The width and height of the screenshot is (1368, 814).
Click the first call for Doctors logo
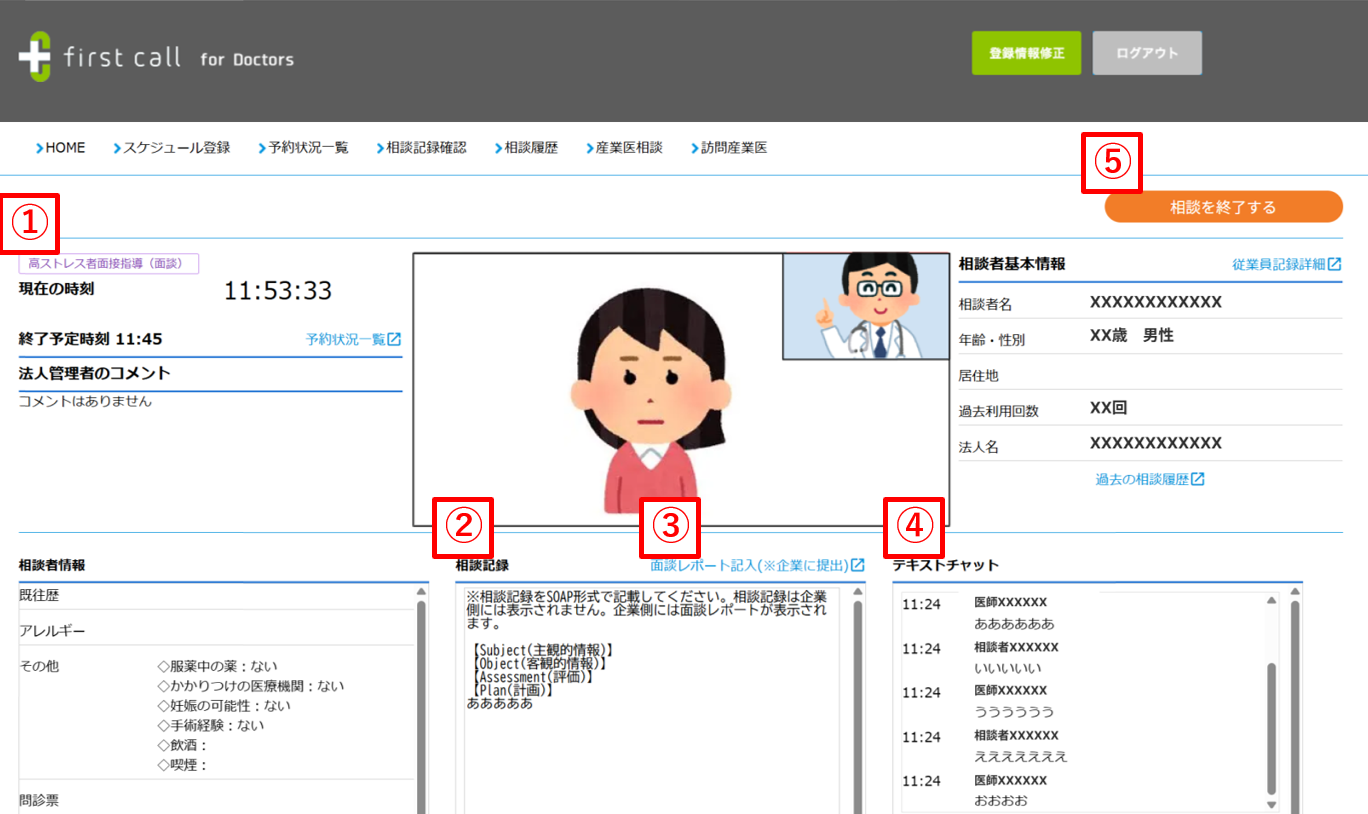(x=156, y=57)
